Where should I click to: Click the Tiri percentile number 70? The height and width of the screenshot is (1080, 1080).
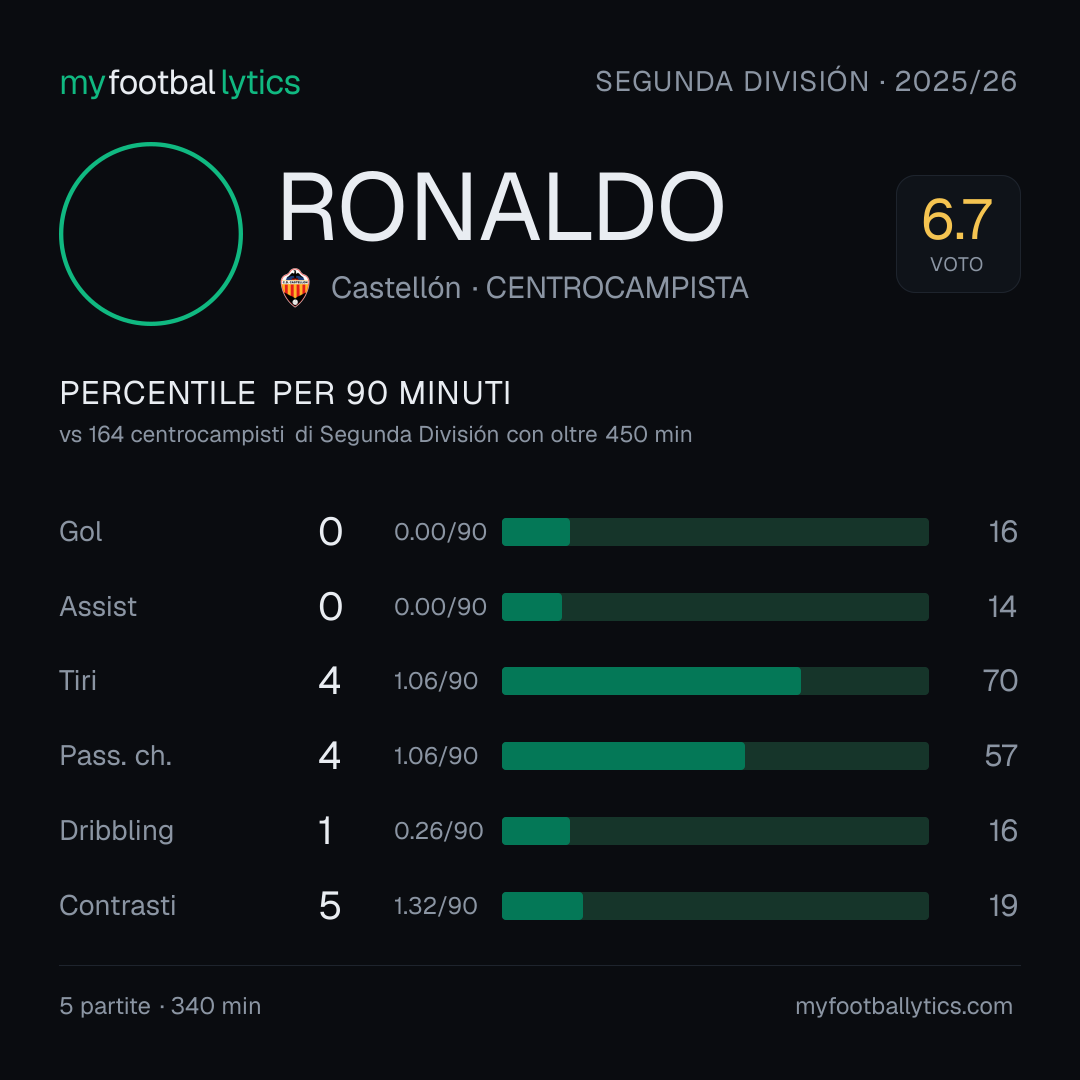click(x=1000, y=681)
